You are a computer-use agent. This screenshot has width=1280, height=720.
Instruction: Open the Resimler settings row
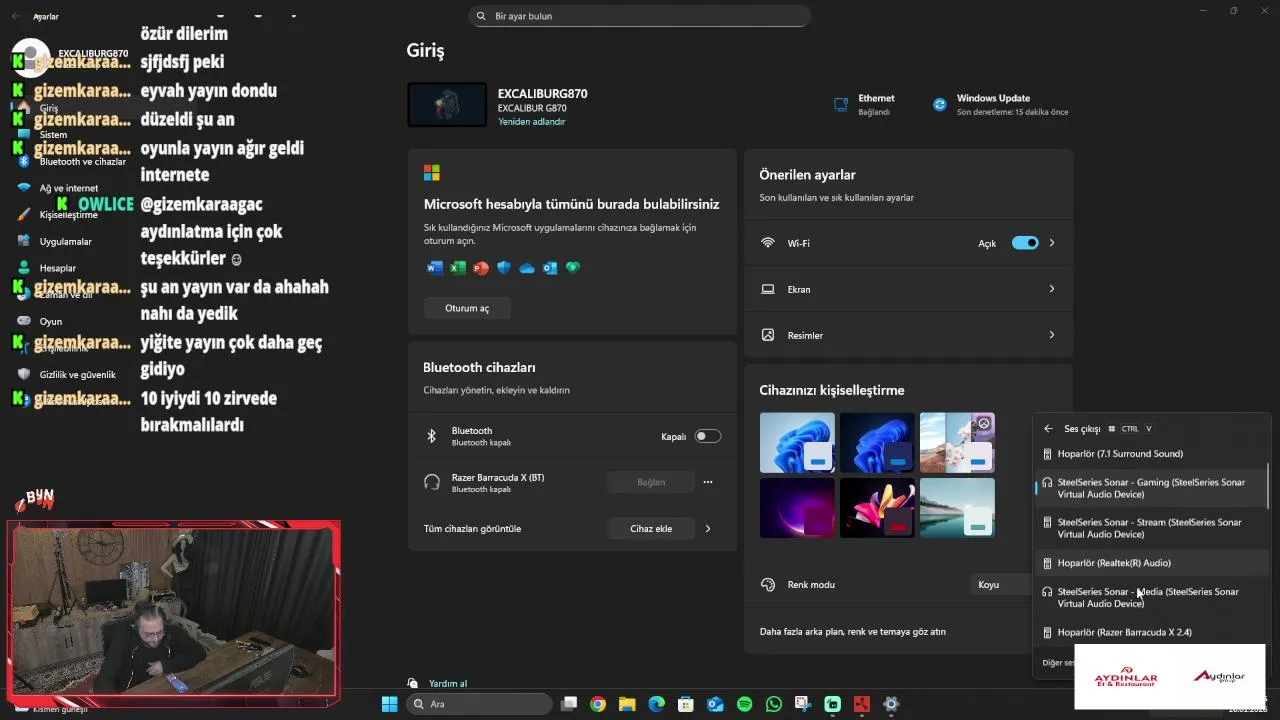(x=909, y=335)
